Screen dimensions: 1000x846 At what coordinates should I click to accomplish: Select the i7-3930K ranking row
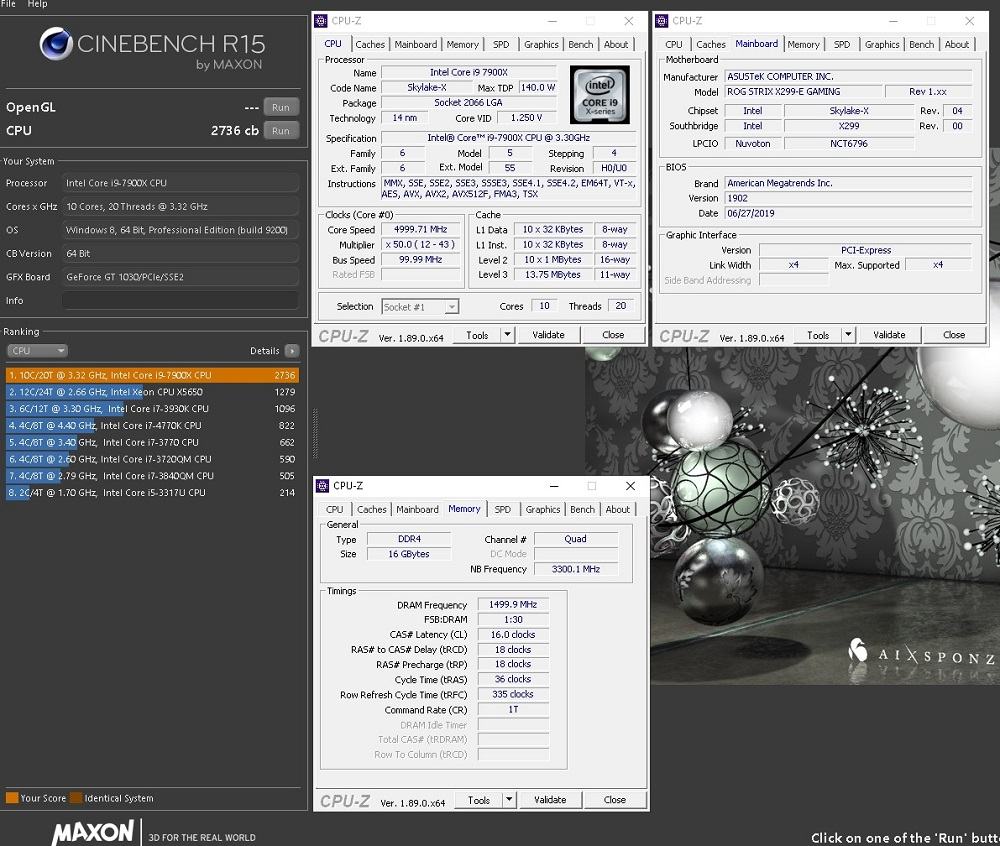pos(152,409)
